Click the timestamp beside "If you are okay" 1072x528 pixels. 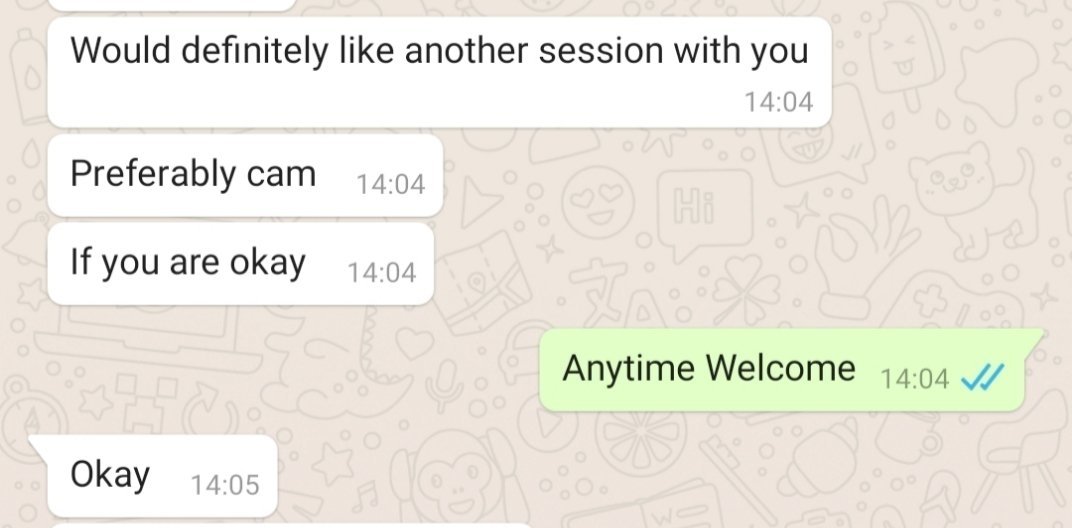coord(381,273)
